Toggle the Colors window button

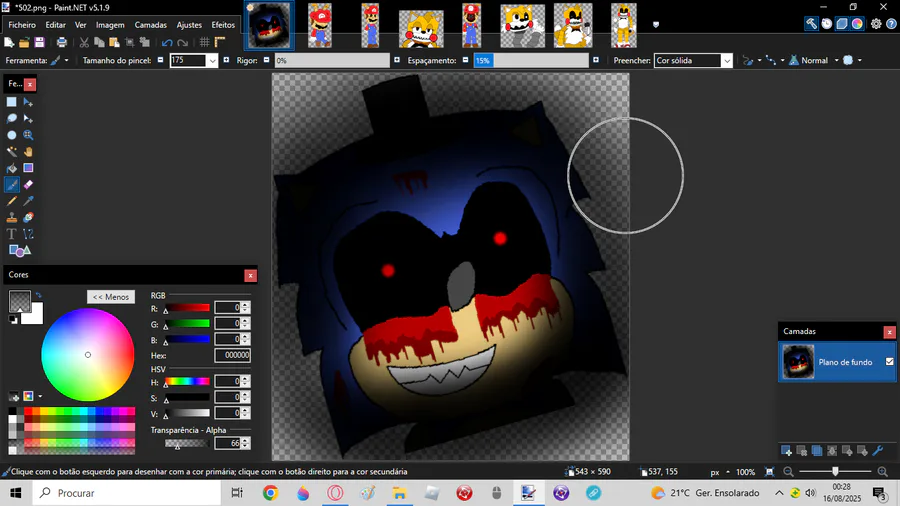click(858, 24)
